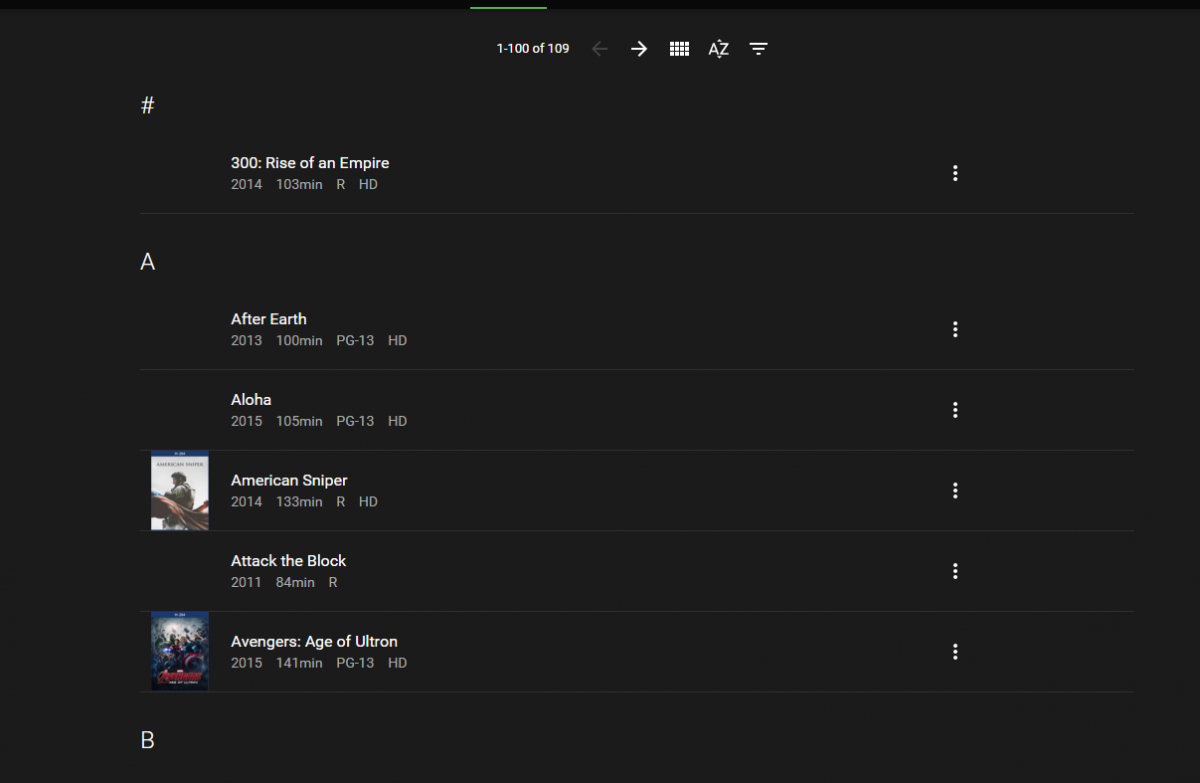Jump to the letter A section header
The height and width of the screenshot is (783, 1200).
point(148,262)
